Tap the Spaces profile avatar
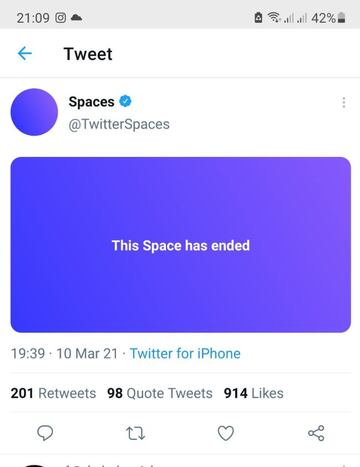The width and height of the screenshot is (360, 467). (34, 112)
